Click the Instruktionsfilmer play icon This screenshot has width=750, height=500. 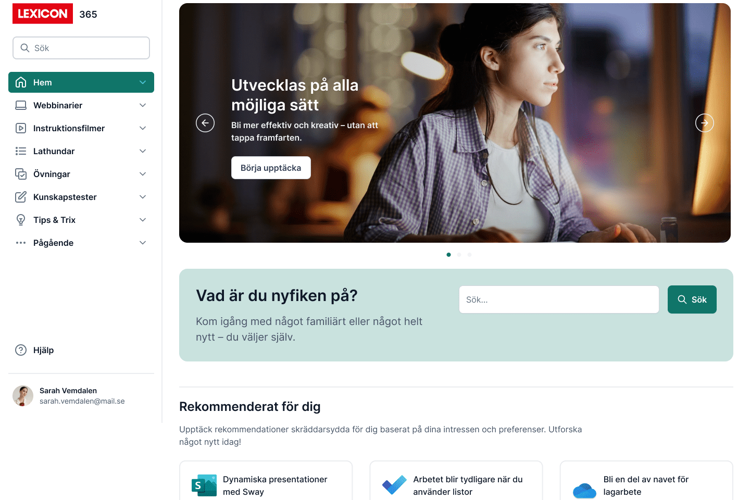coord(21,128)
